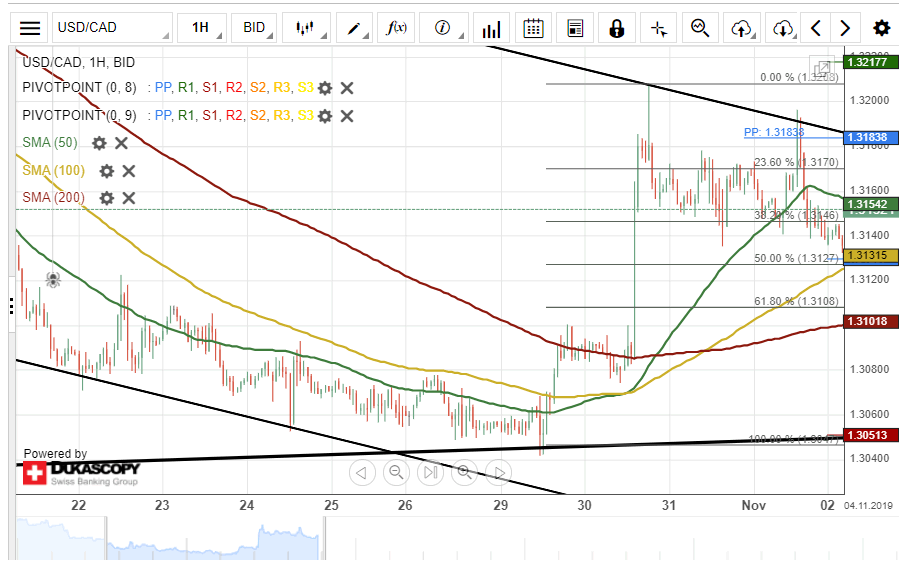Toggle the crosshair cursor tool
Image resolution: width=901 pixels, height=567 pixels.
(x=658, y=28)
